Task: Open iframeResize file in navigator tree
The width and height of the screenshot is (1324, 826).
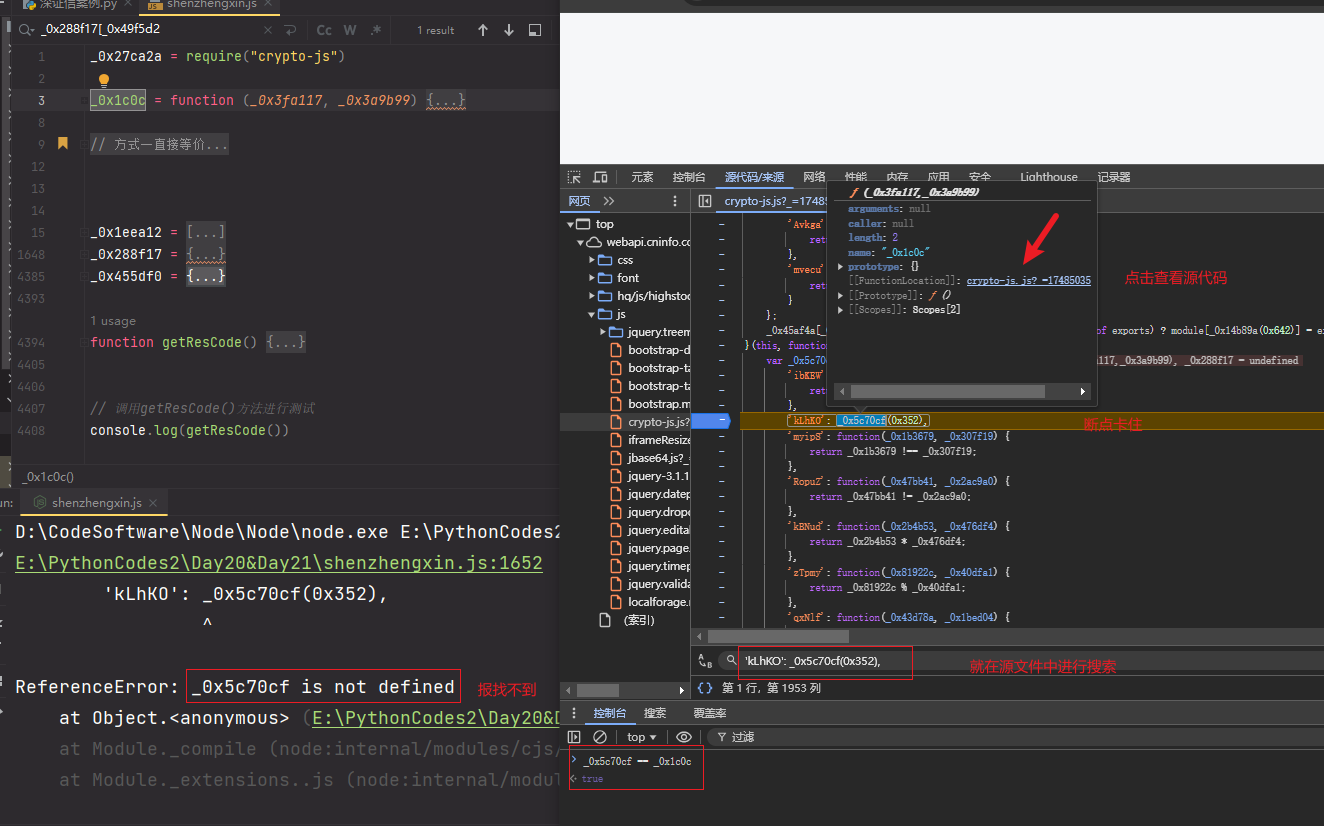Action: (651, 440)
